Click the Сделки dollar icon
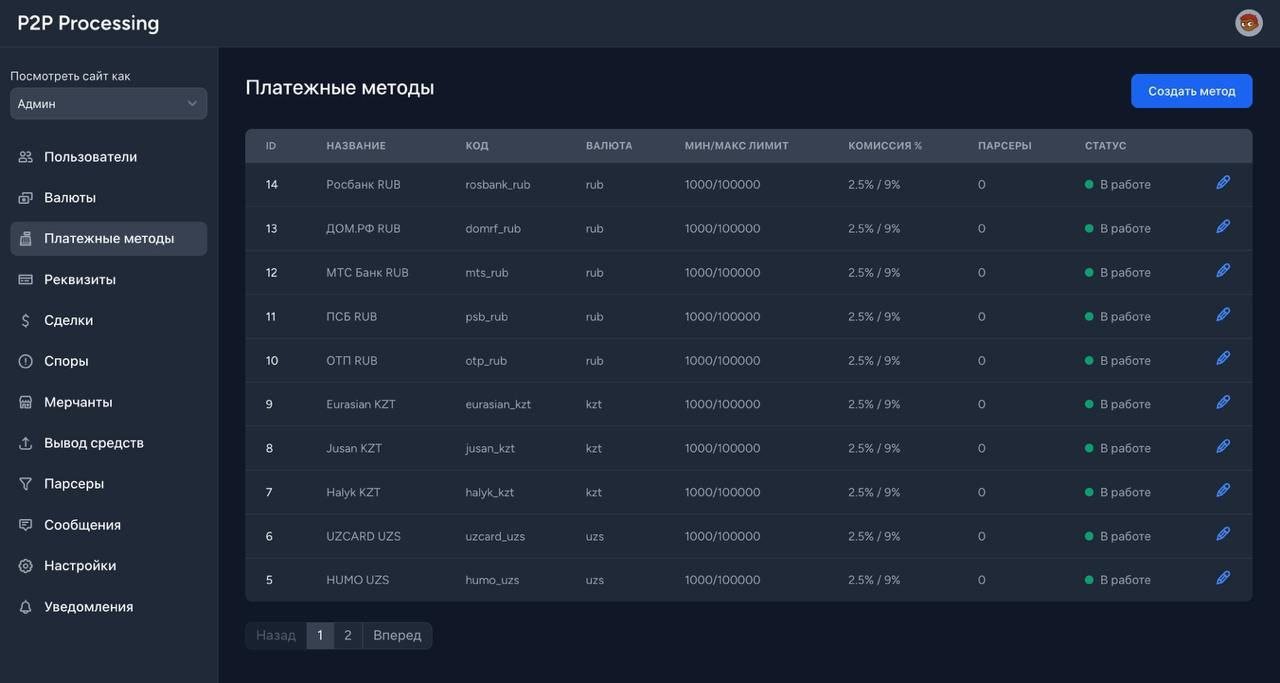Image resolution: width=1280 pixels, height=683 pixels. tap(26, 321)
